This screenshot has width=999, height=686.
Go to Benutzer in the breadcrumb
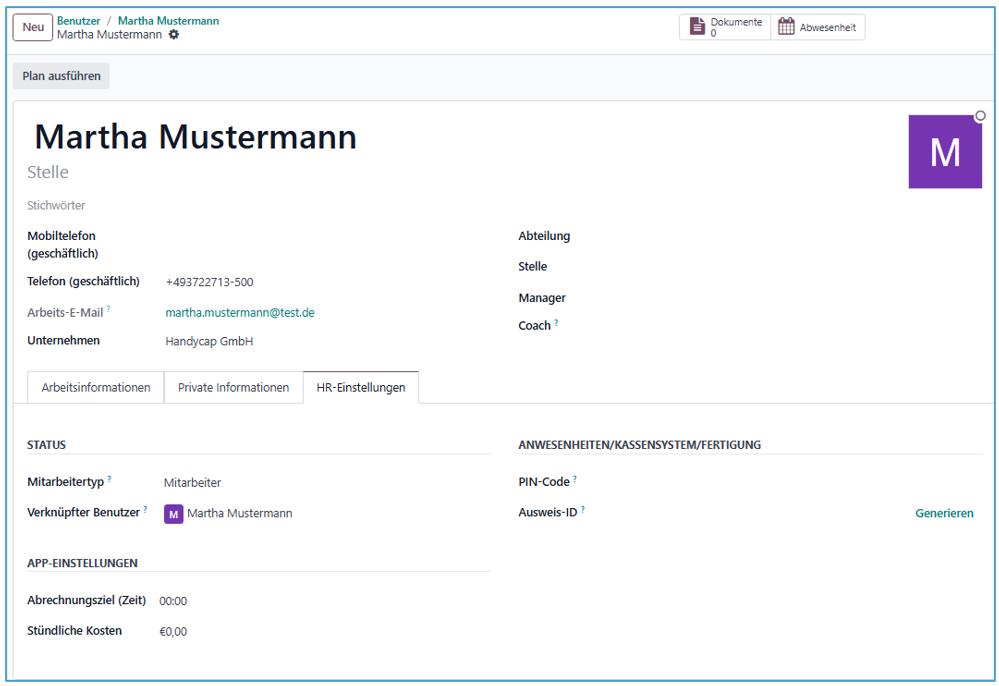(78, 20)
